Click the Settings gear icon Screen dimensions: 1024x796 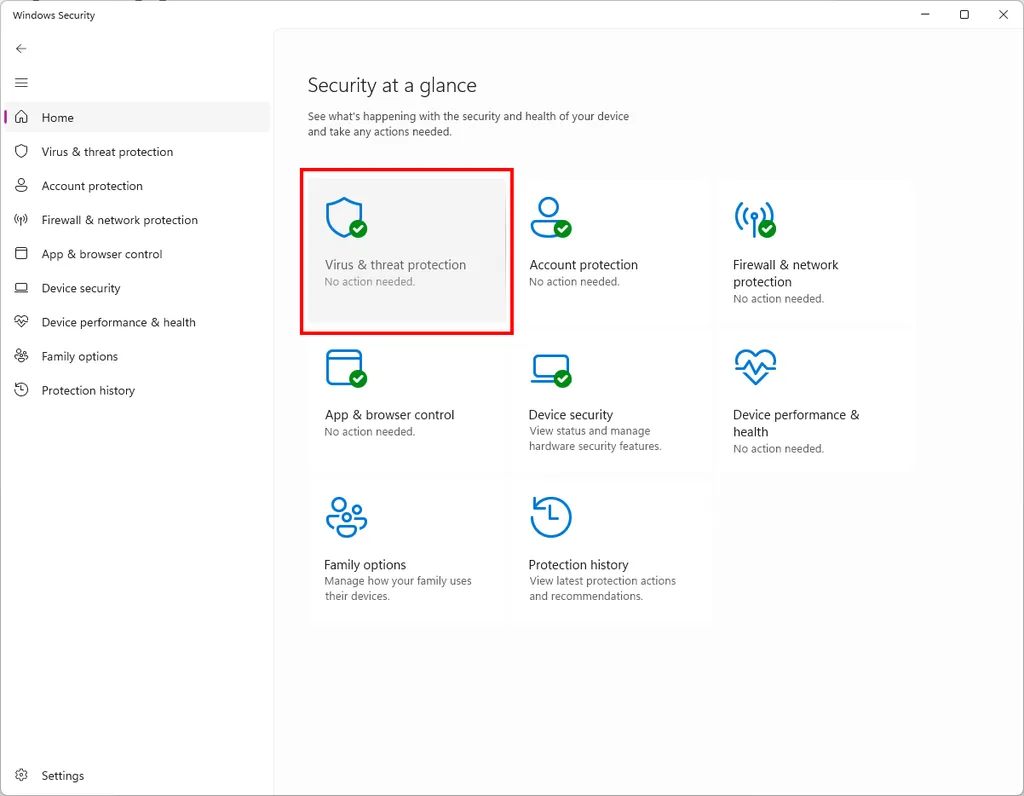tap(22, 775)
